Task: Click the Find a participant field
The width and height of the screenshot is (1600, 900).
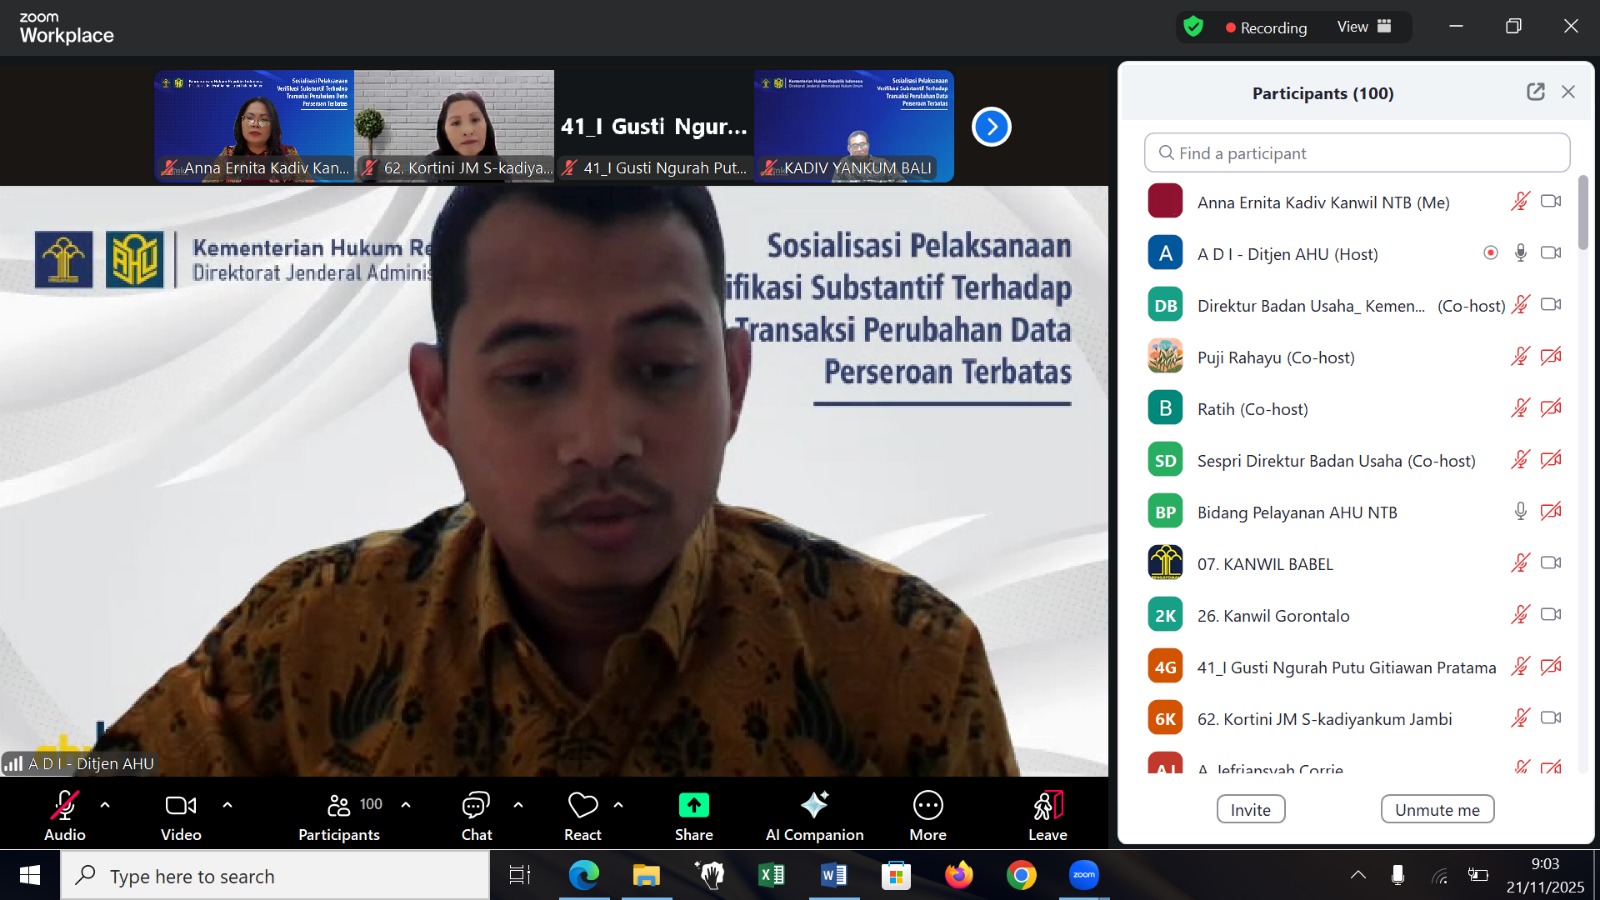Action: pos(1356,153)
